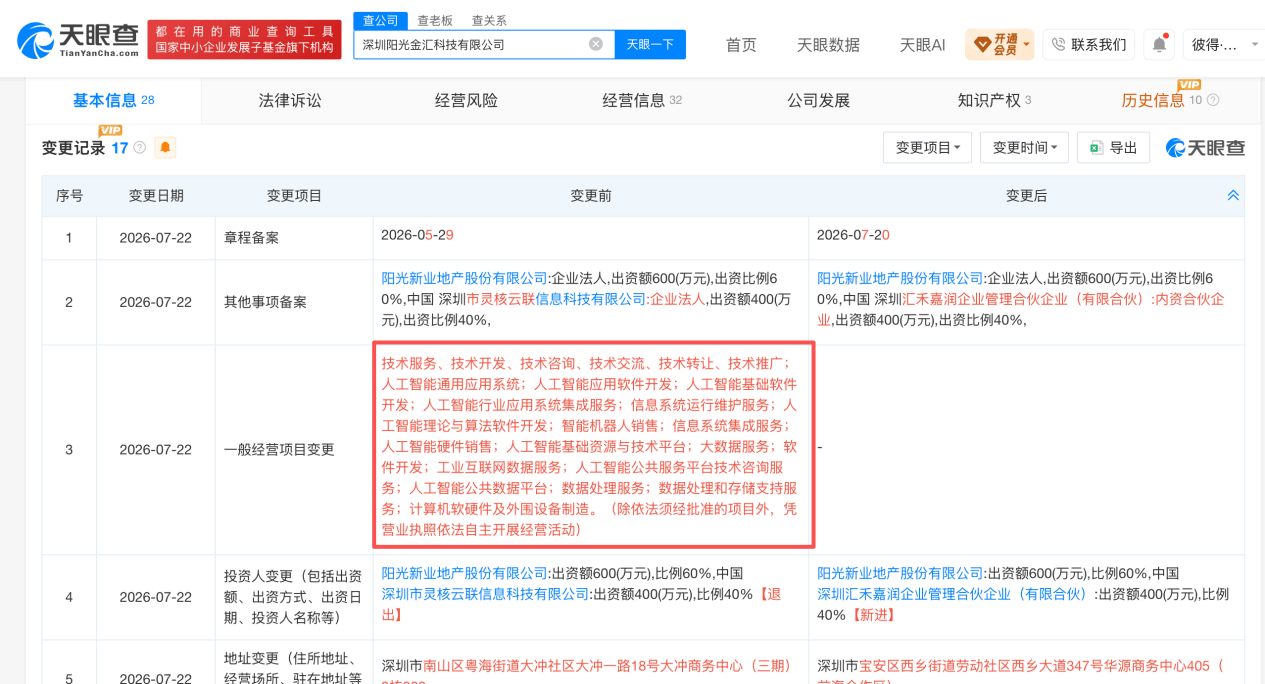Click the 导出 export button
The width and height of the screenshot is (1265, 684).
(1114, 148)
